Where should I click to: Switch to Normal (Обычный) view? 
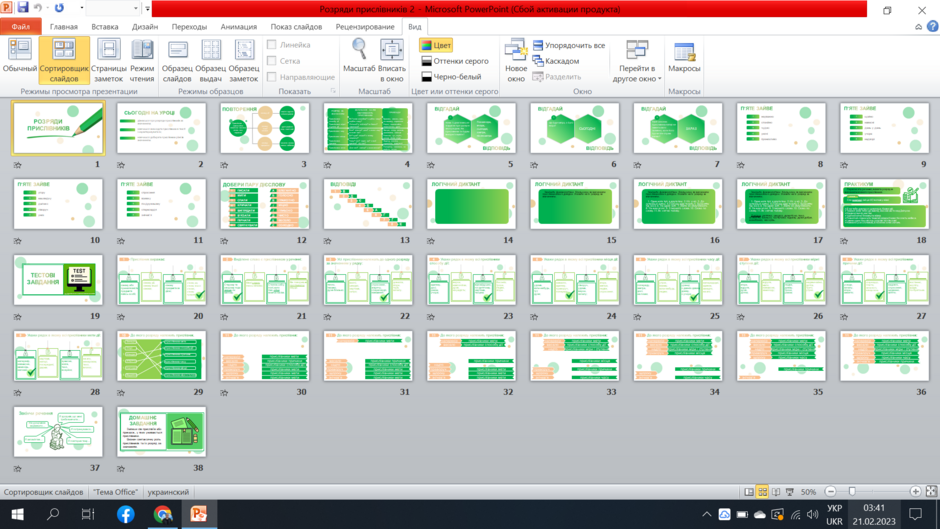[19, 58]
